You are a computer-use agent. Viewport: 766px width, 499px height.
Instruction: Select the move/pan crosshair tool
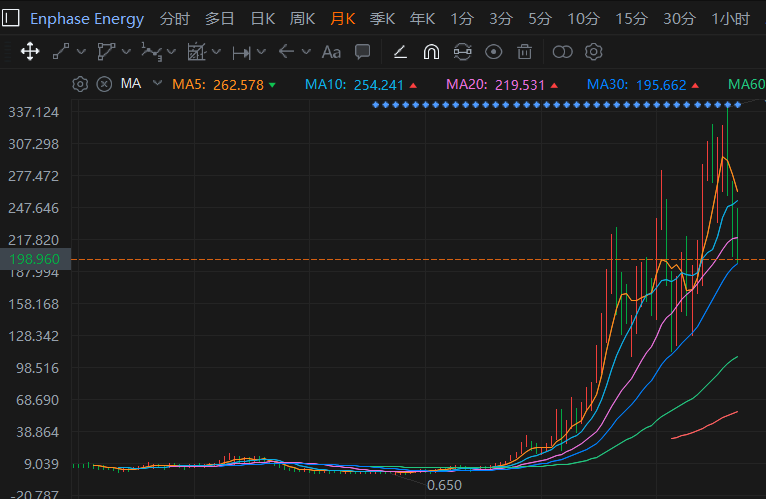tap(29, 51)
